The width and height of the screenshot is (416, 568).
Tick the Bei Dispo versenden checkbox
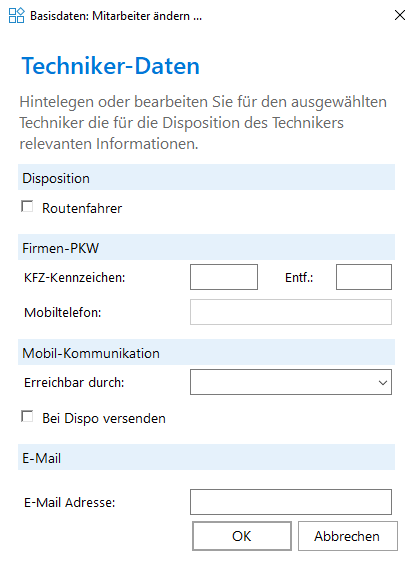(x=27, y=417)
